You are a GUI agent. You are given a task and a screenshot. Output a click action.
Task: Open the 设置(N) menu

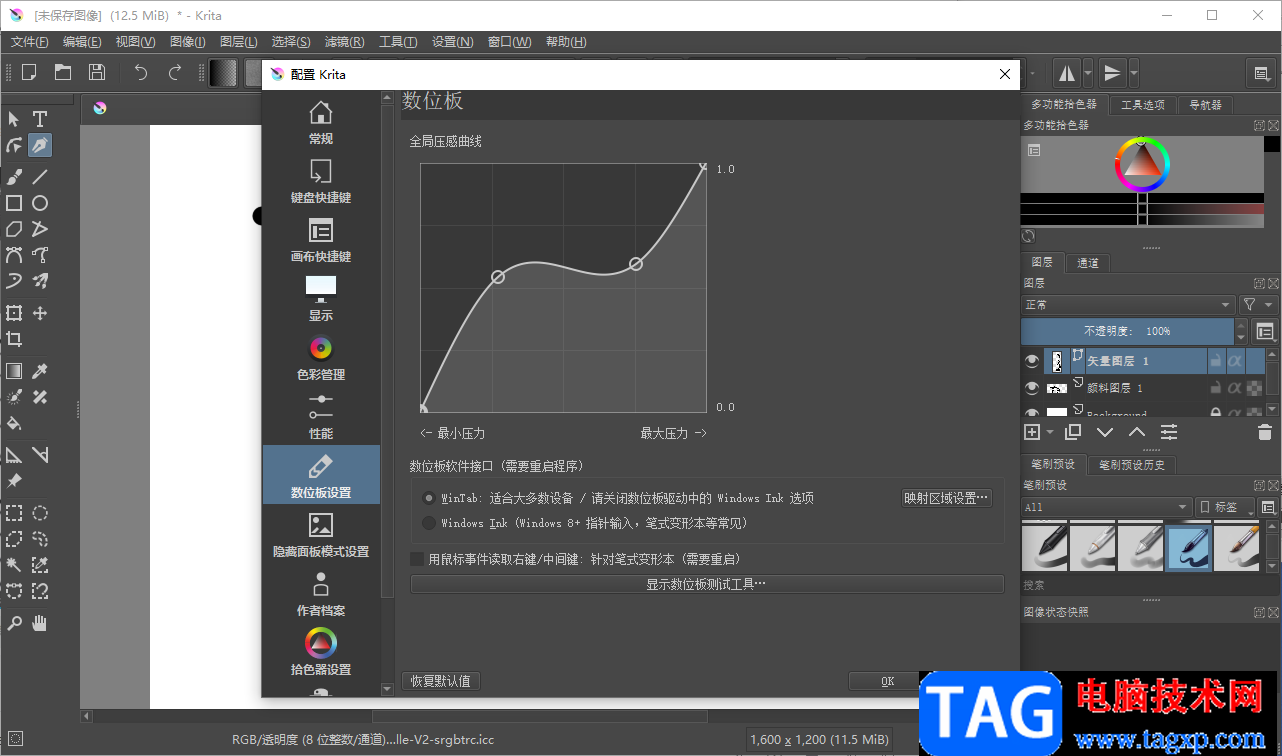pos(453,42)
